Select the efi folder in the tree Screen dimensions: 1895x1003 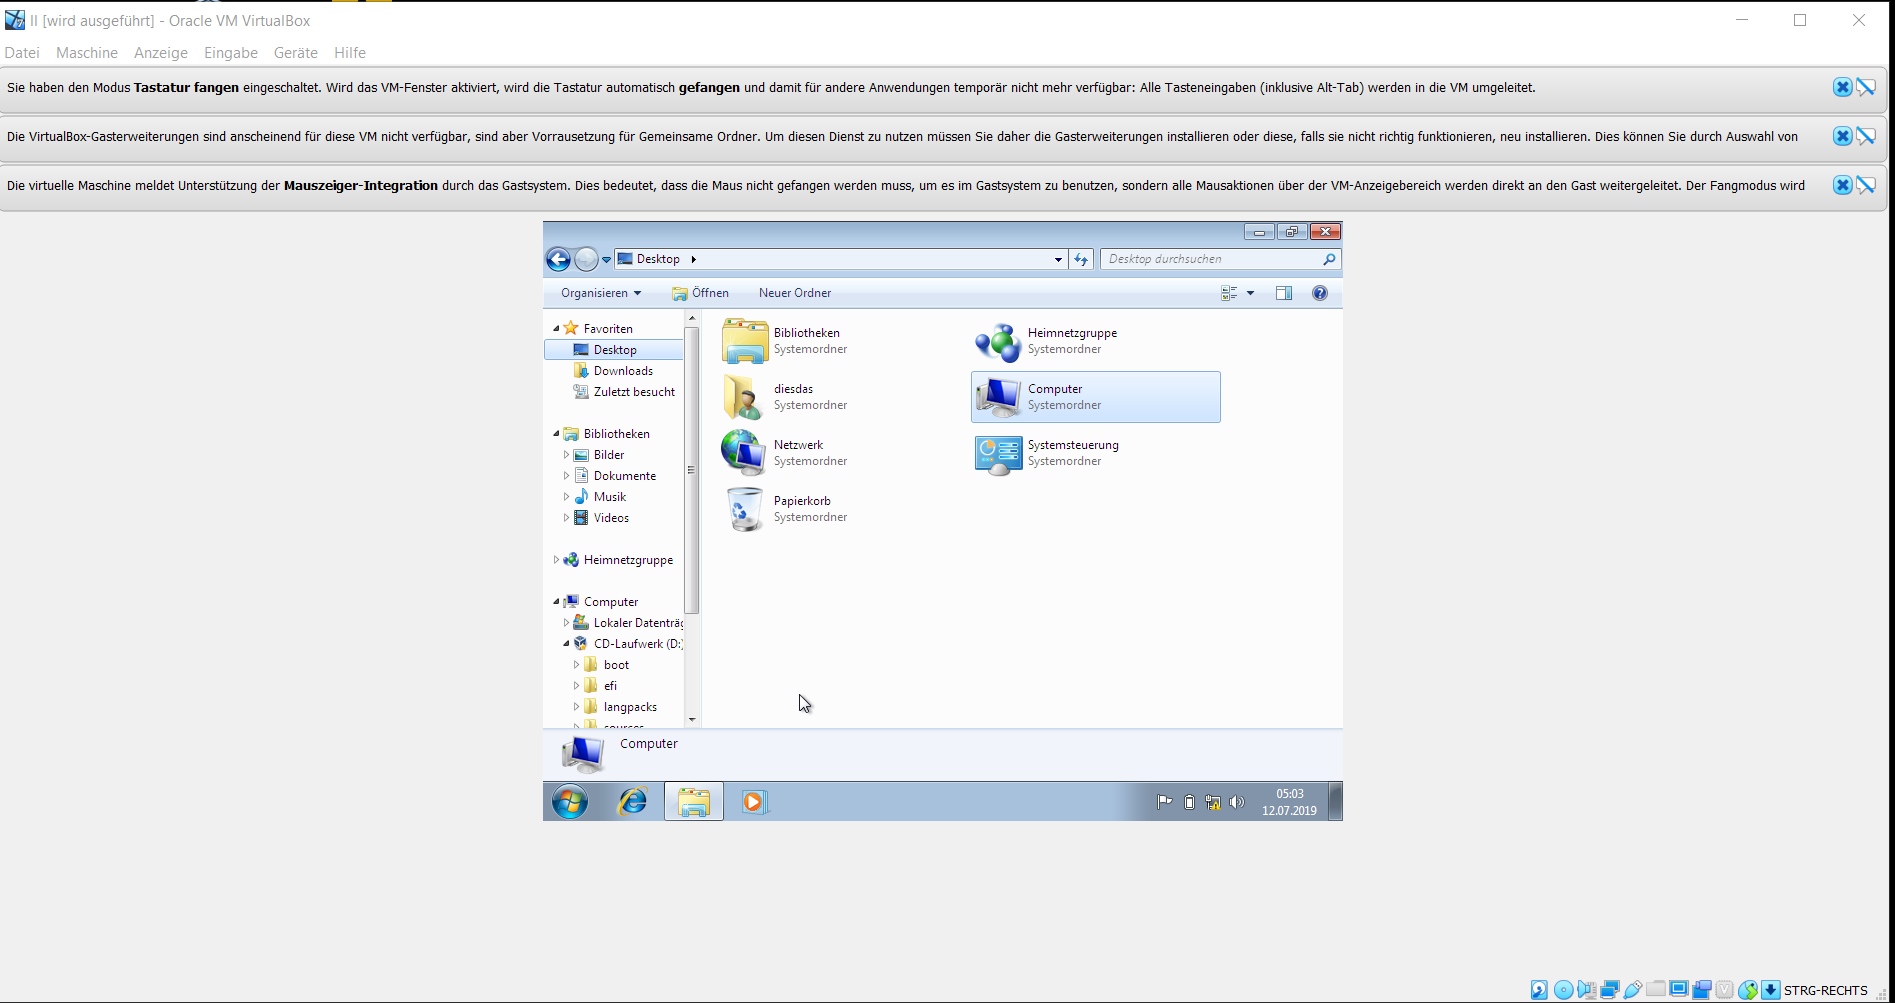pos(601,686)
